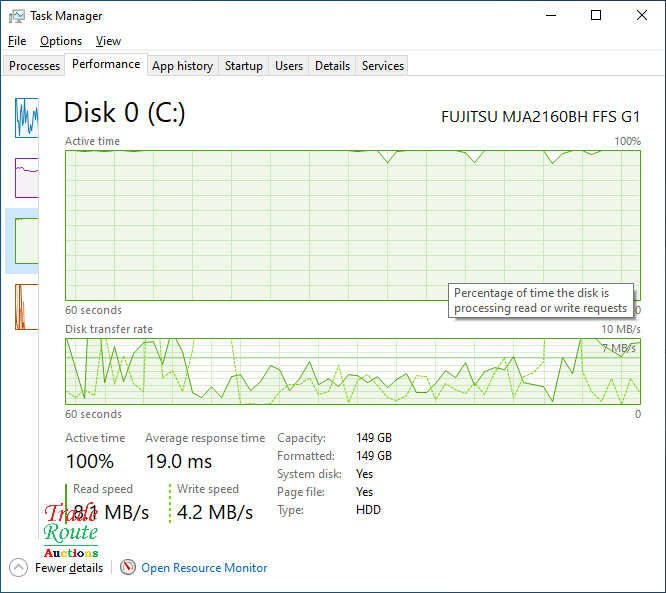Viewport: 666px width, 593px height.
Task: Select the blue CPU graph thumbnail
Action: tap(26, 117)
